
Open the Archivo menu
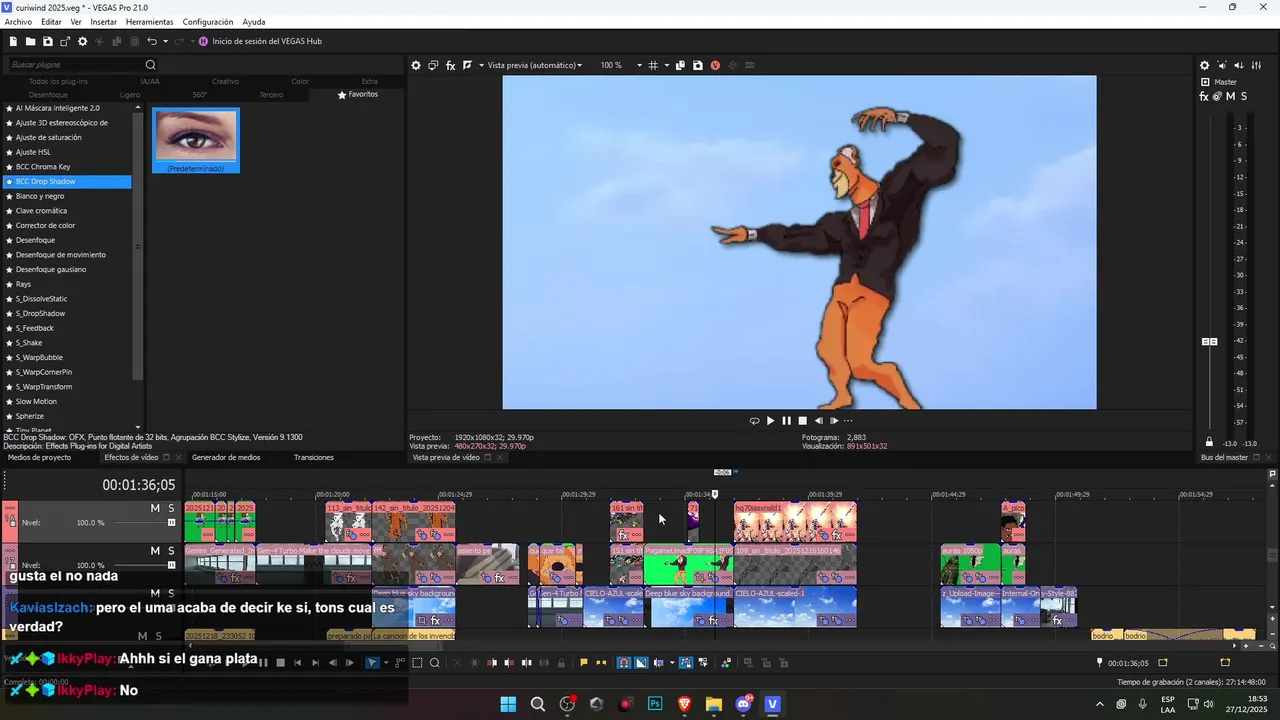[x=18, y=22]
